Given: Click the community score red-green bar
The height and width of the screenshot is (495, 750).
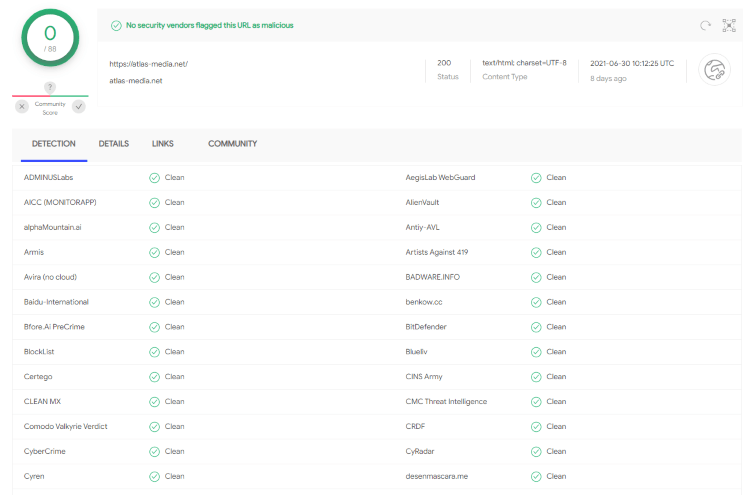Looking at the screenshot, I should click(50, 97).
